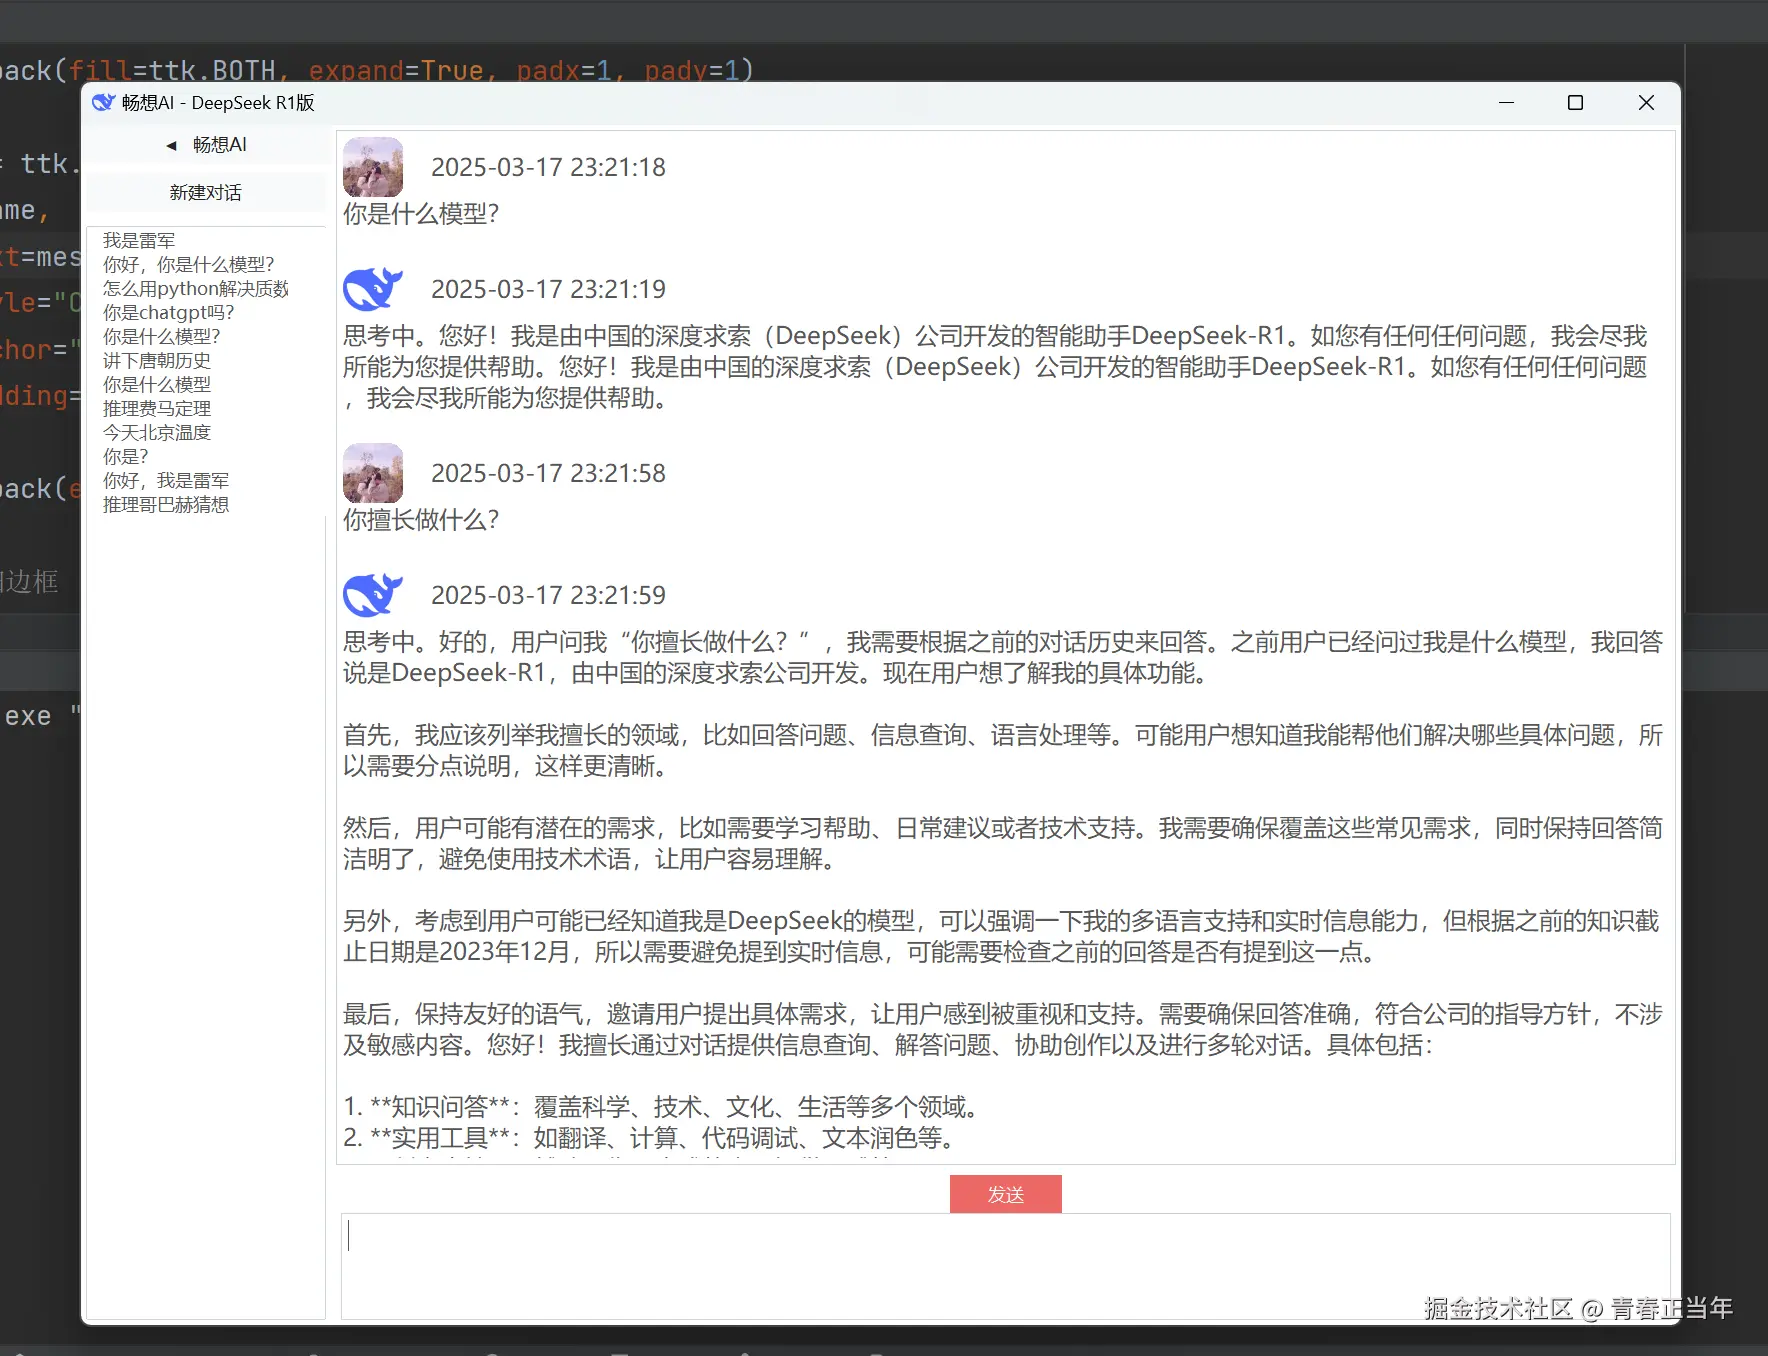Click the whale logo in the title bar
This screenshot has height=1356, width=1768.
click(104, 102)
